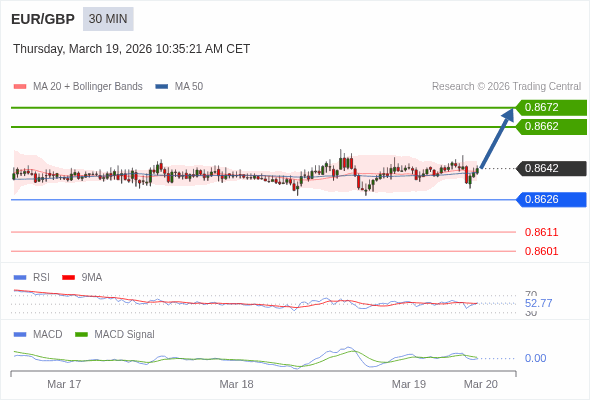Click the green MACD Signal legend swatch
The height and width of the screenshot is (400, 590).
point(81,335)
